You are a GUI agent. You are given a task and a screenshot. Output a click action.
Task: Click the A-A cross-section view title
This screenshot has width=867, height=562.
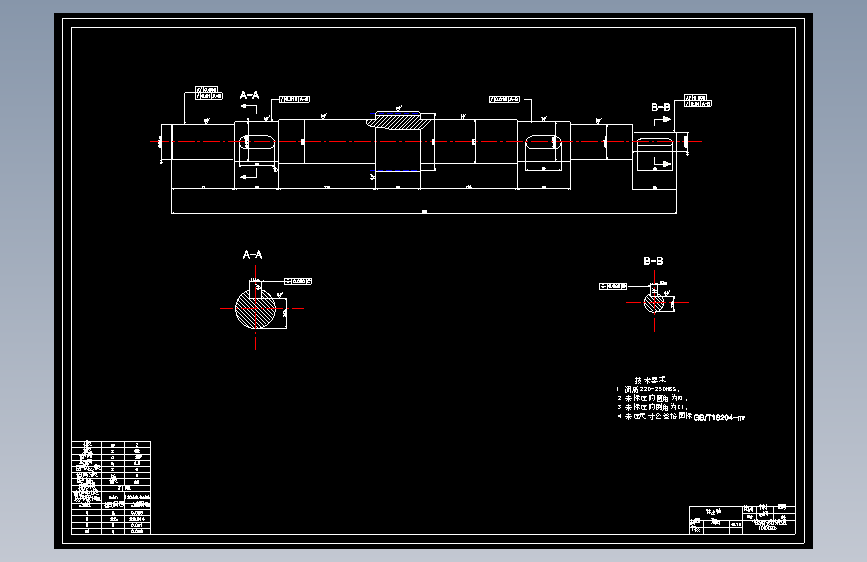(253, 255)
